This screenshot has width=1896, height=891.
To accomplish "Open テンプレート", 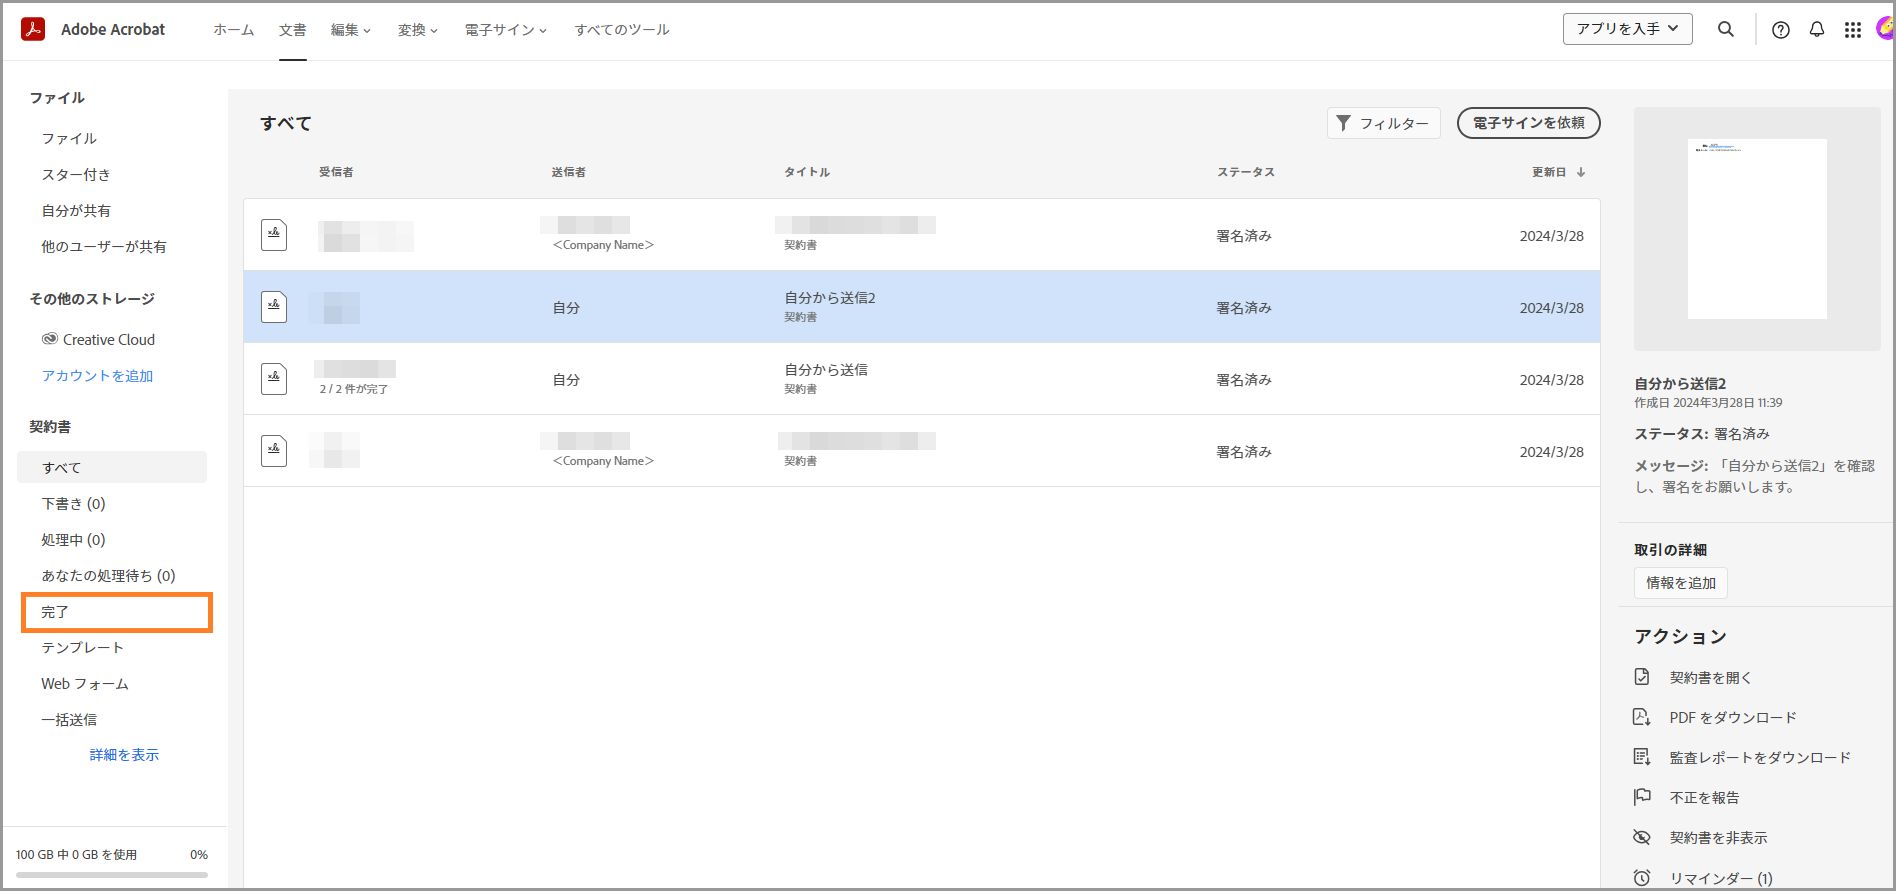I will (x=83, y=647).
